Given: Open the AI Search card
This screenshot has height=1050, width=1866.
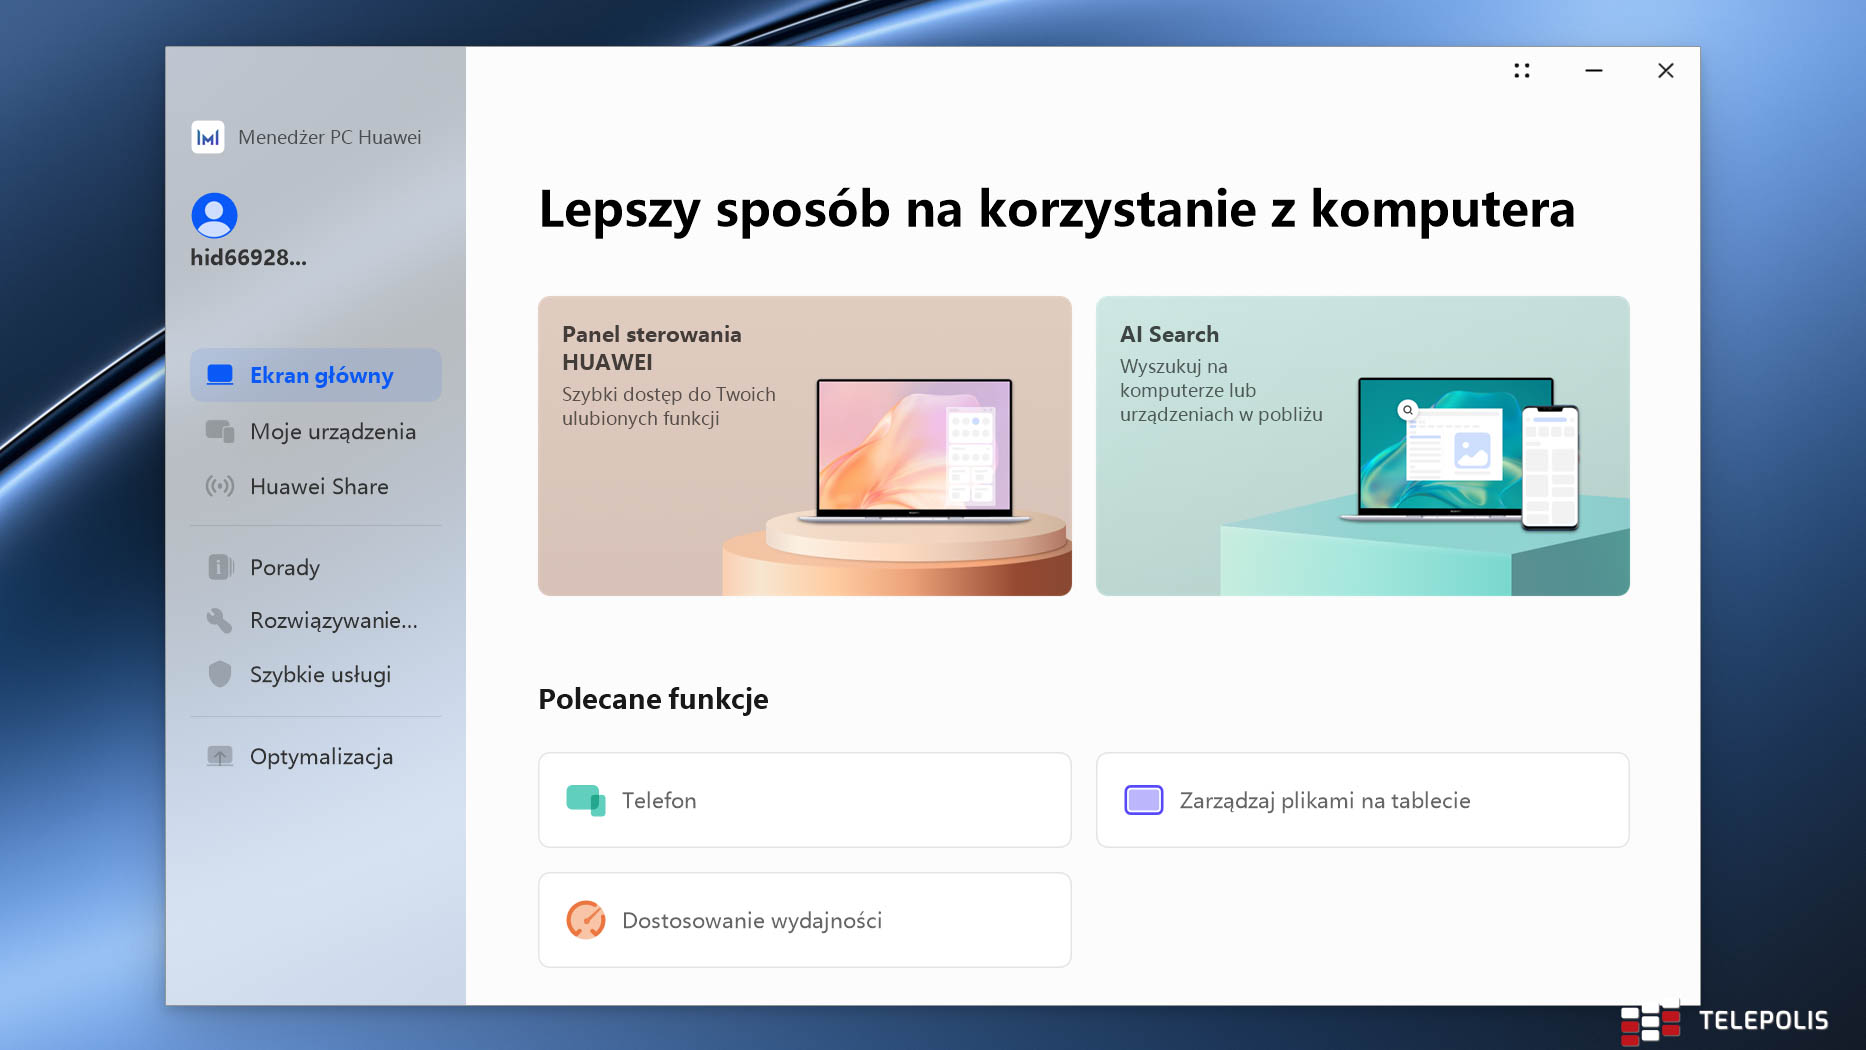Looking at the screenshot, I should (x=1362, y=446).
